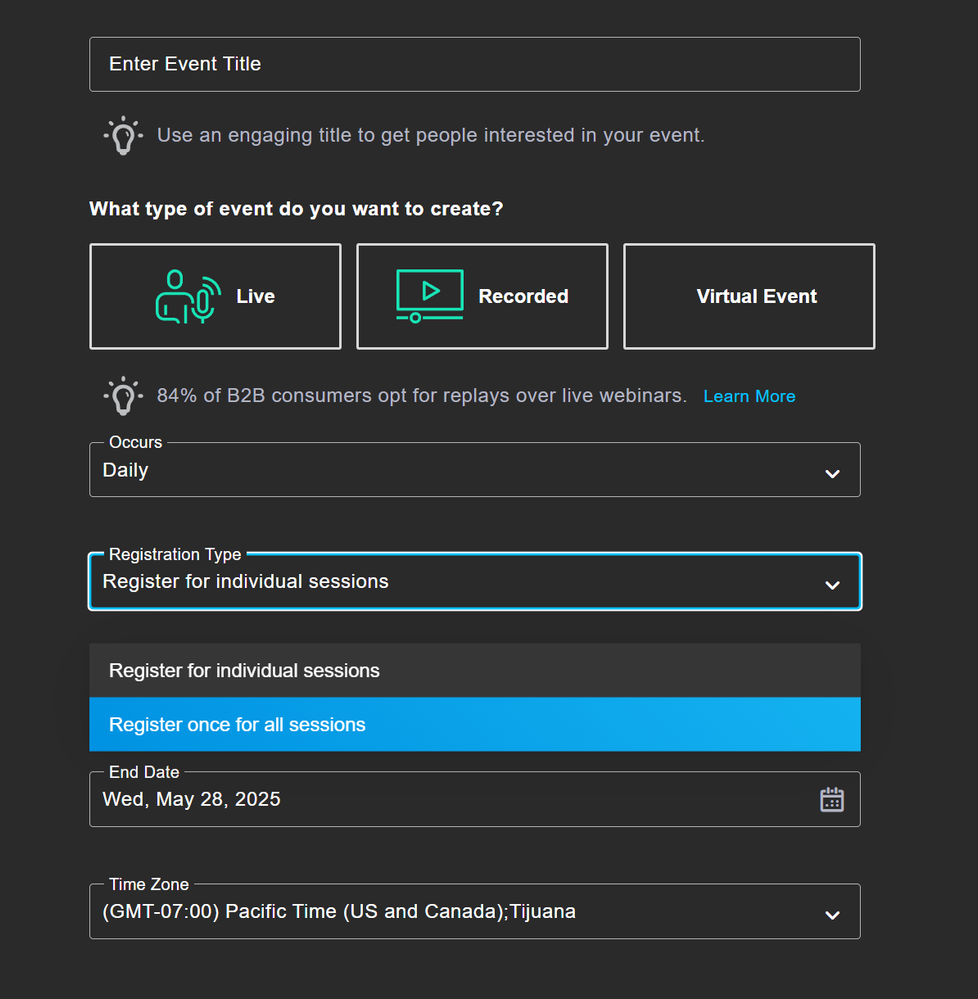Click the lightbulb icon beside B2B statistic
Image resolution: width=978 pixels, height=999 pixels.
click(x=123, y=396)
